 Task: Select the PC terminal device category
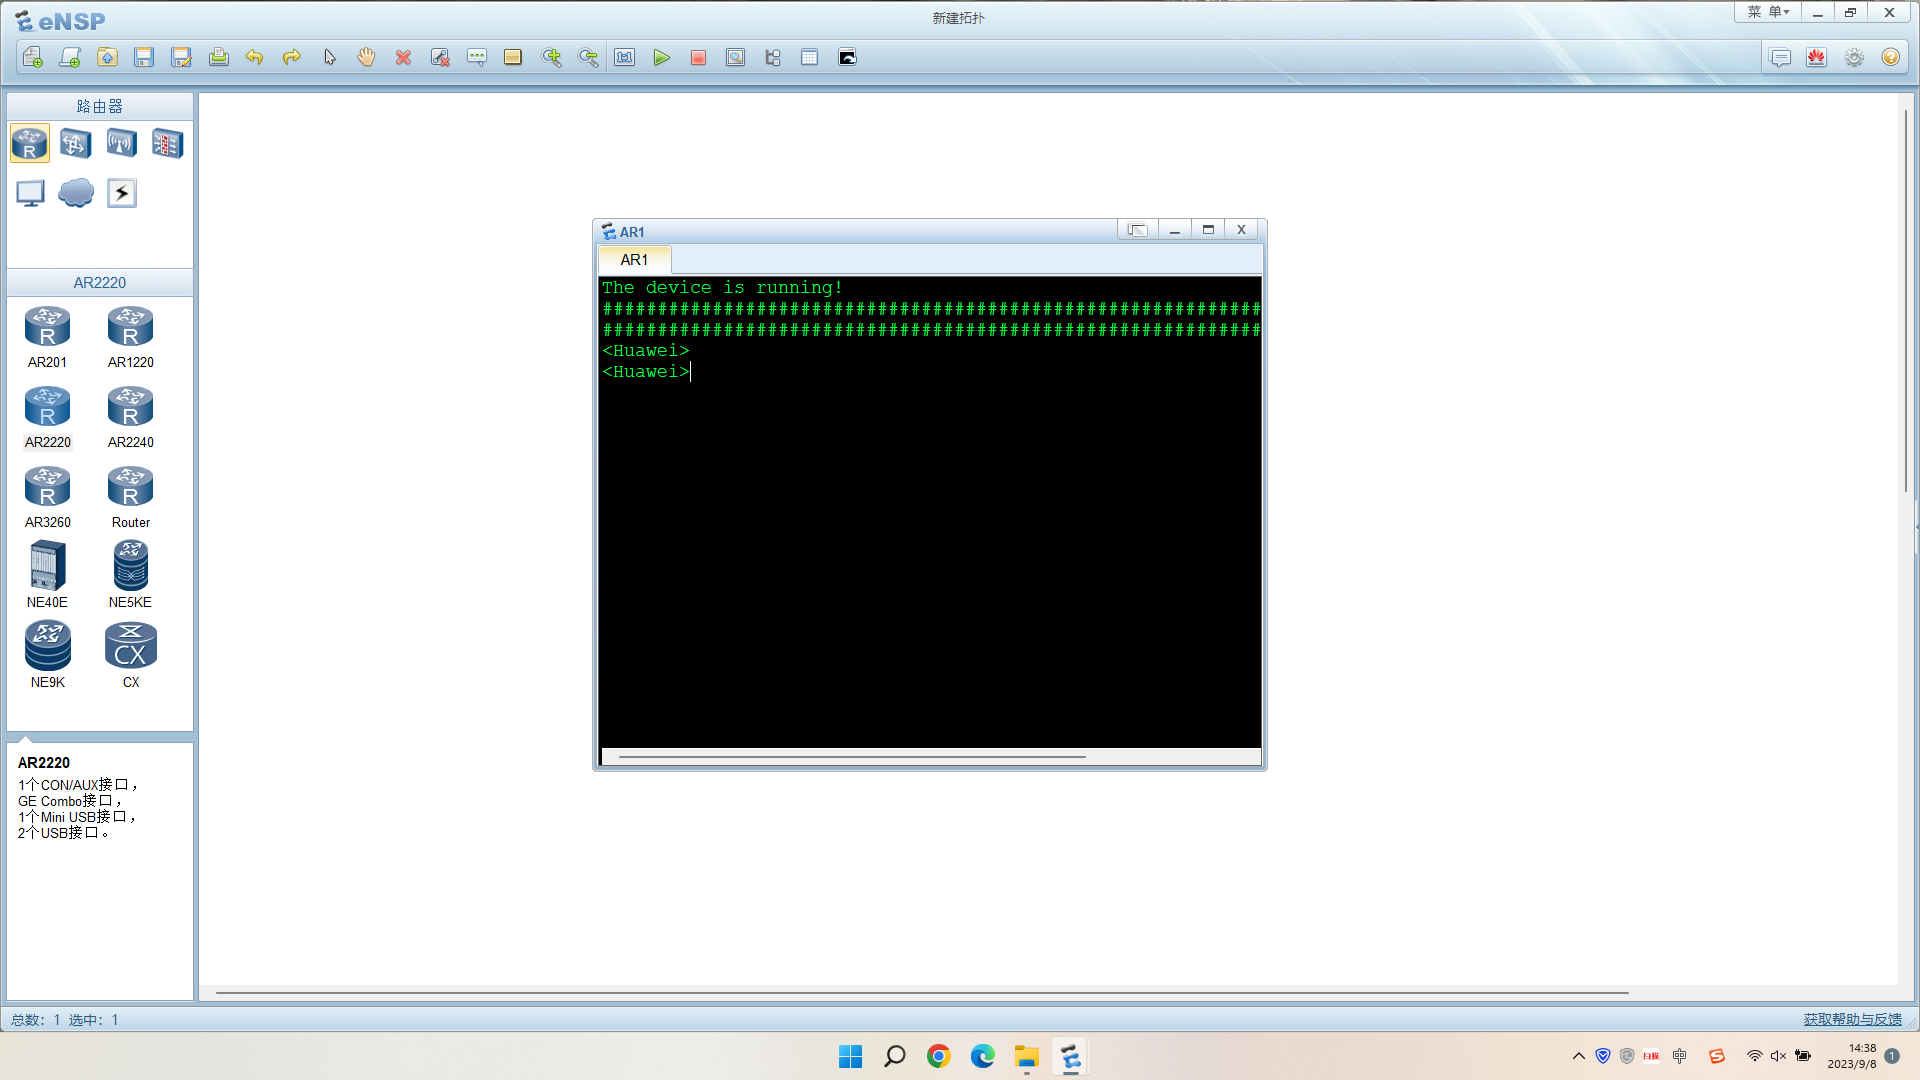(30, 193)
